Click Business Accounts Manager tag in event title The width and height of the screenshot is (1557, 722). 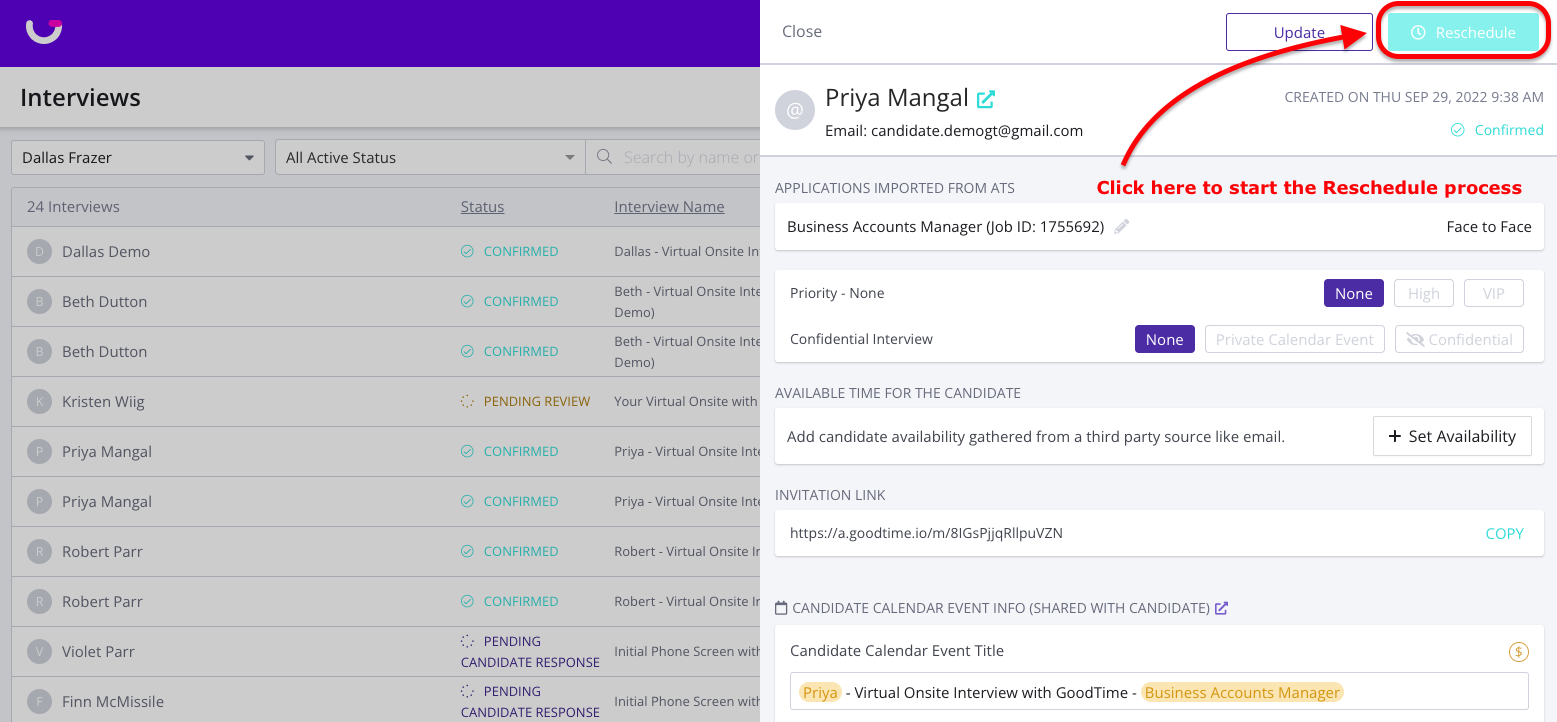[1242, 692]
